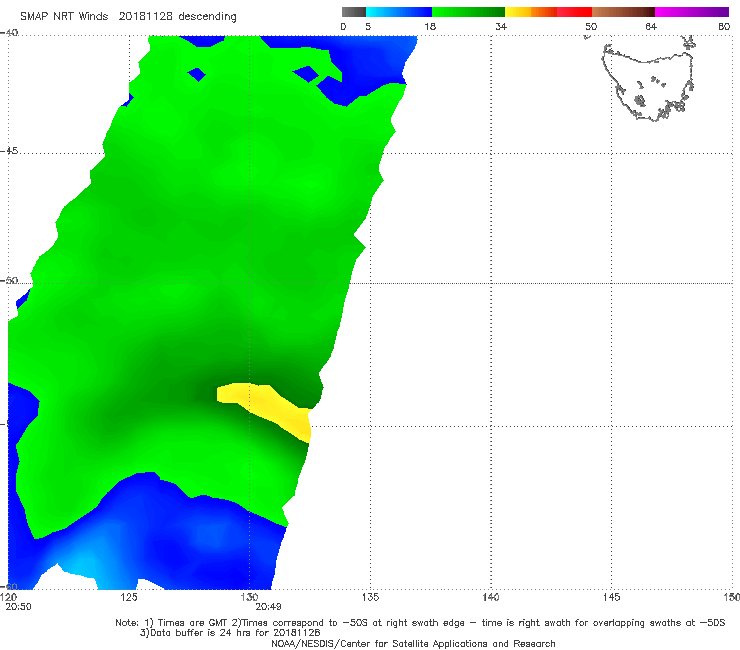Click the longitude label '140'

click(x=491, y=598)
